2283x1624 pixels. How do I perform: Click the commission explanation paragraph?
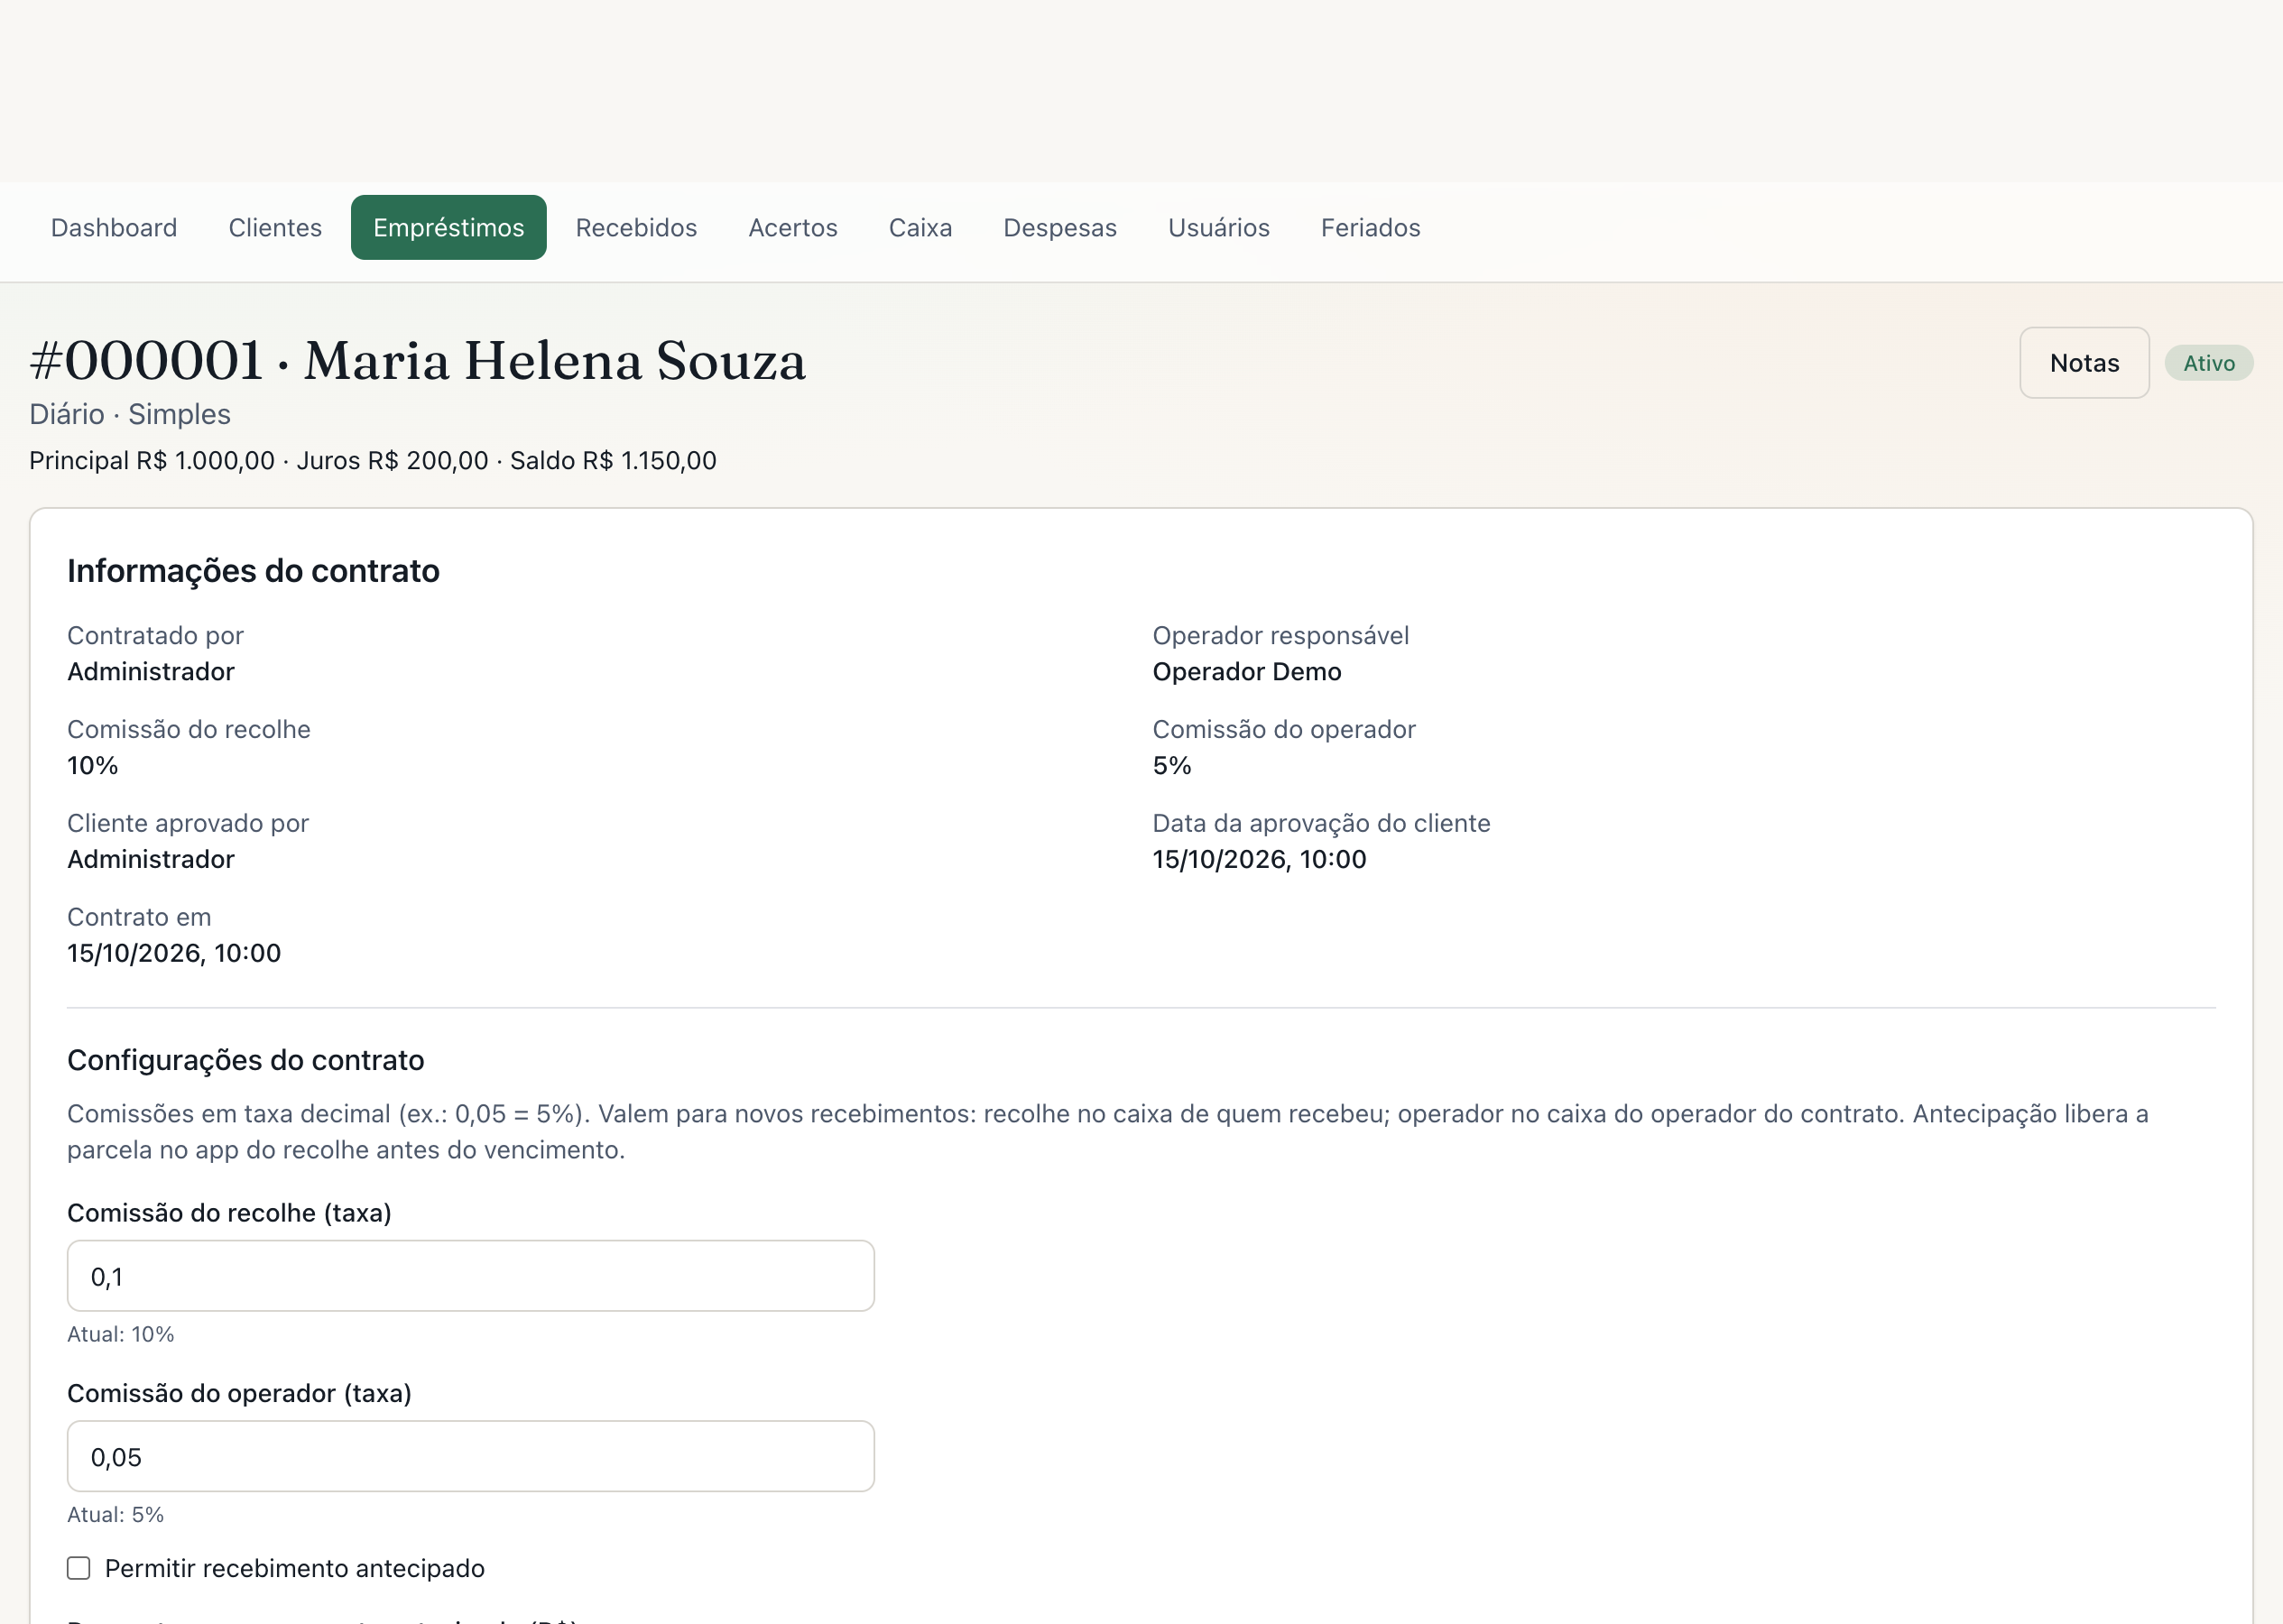coord(1108,1132)
